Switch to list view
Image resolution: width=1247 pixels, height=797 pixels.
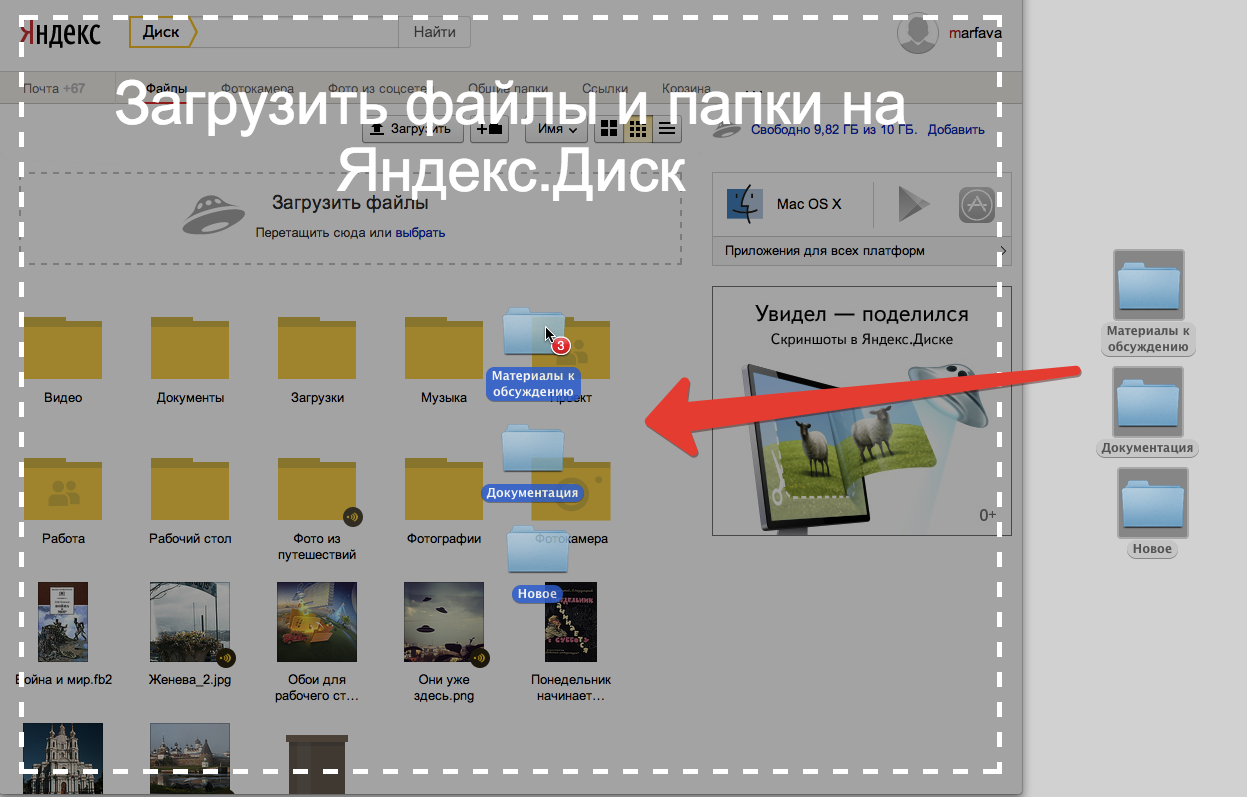(666, 129)
